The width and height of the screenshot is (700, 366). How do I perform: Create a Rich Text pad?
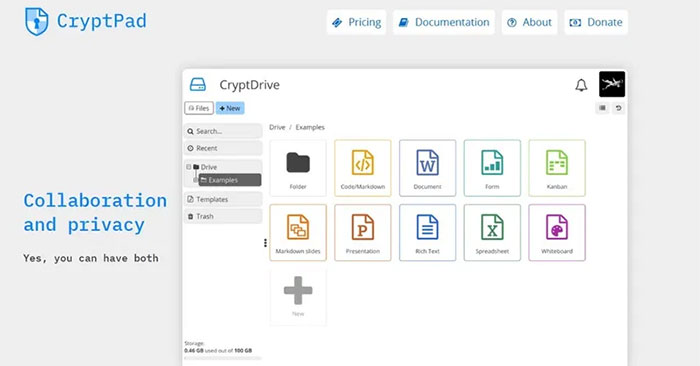[x=427, y=233]
